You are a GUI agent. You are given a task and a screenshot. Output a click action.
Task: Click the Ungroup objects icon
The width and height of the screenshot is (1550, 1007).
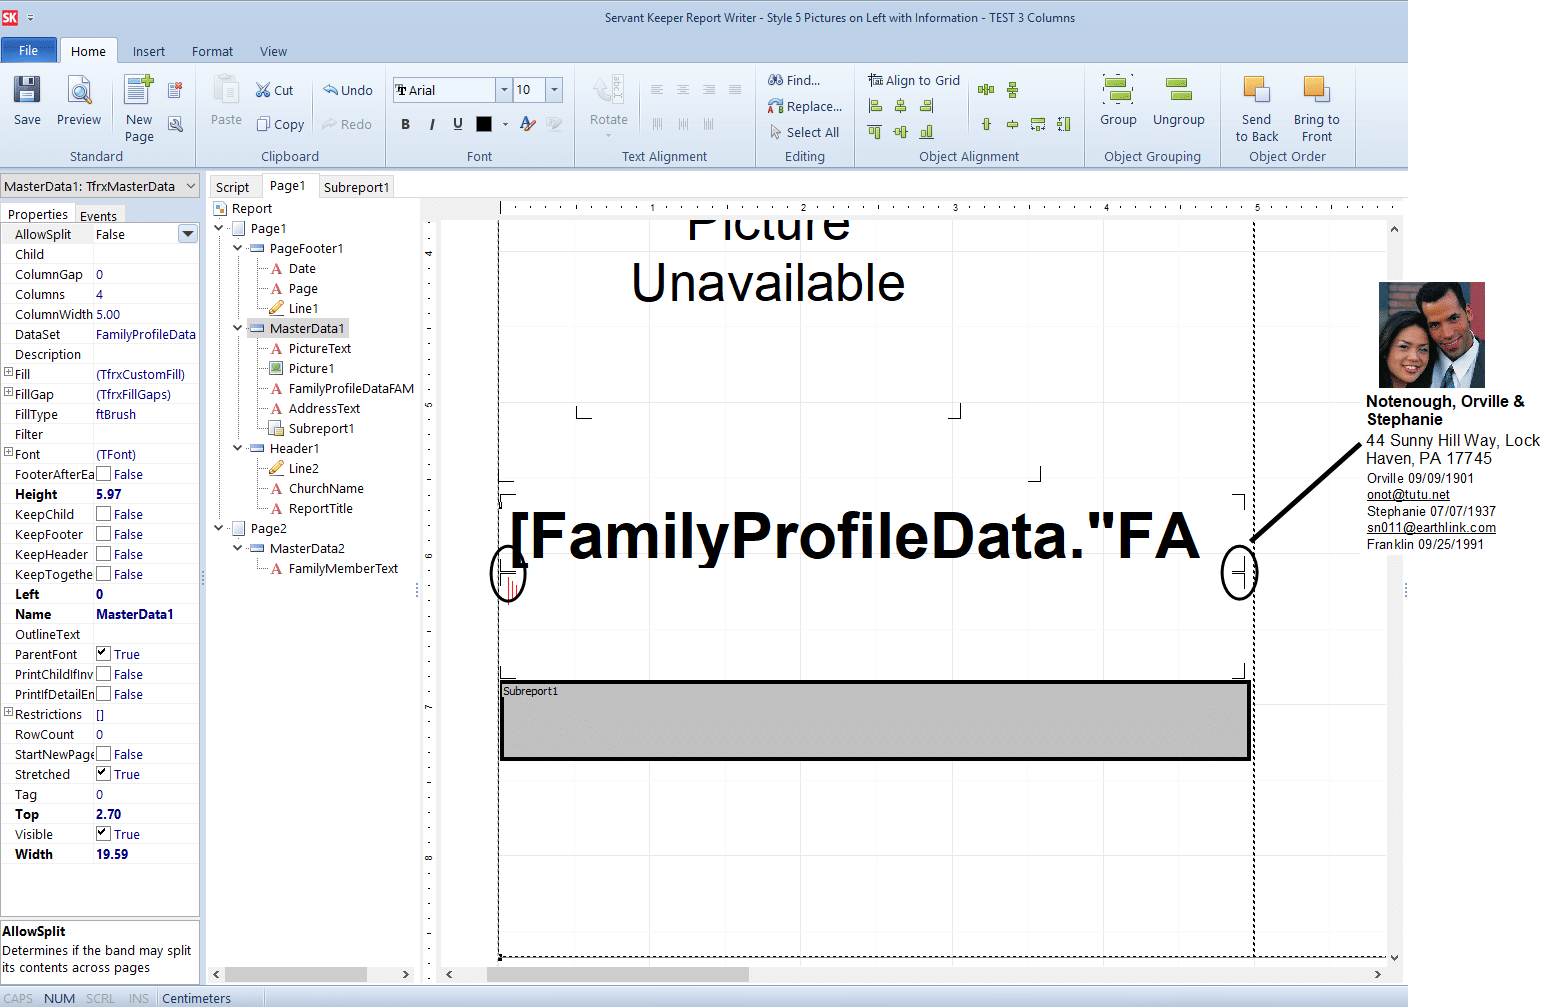point(1178,100)
